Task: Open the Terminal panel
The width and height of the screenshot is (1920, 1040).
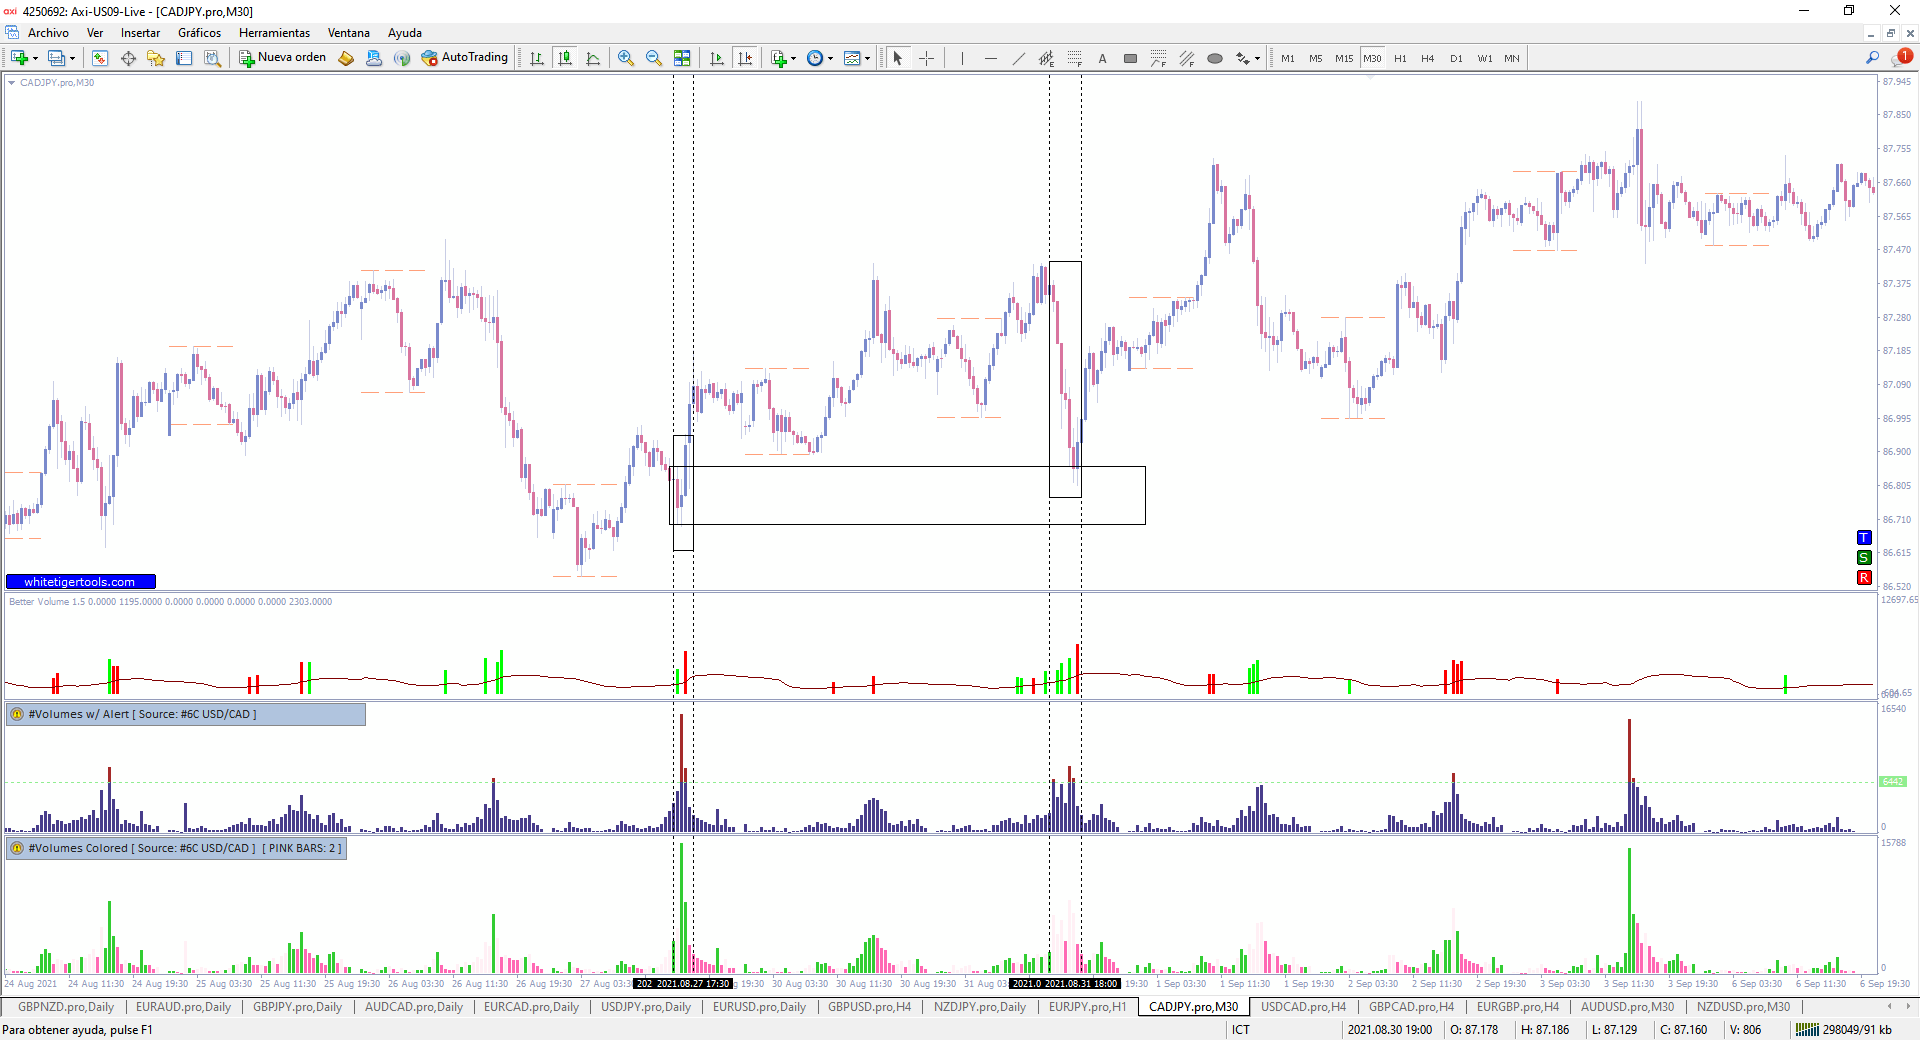Action: [x=184, y=58]
